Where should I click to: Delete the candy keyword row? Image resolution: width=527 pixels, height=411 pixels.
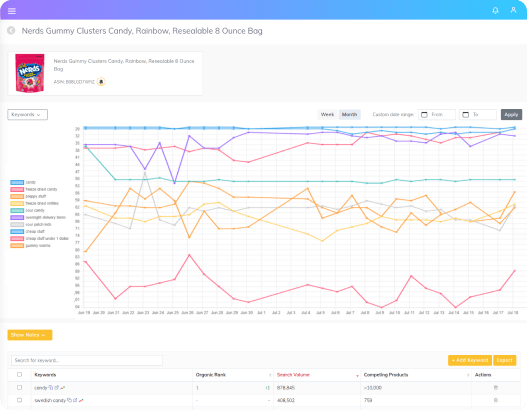[495, 387]
